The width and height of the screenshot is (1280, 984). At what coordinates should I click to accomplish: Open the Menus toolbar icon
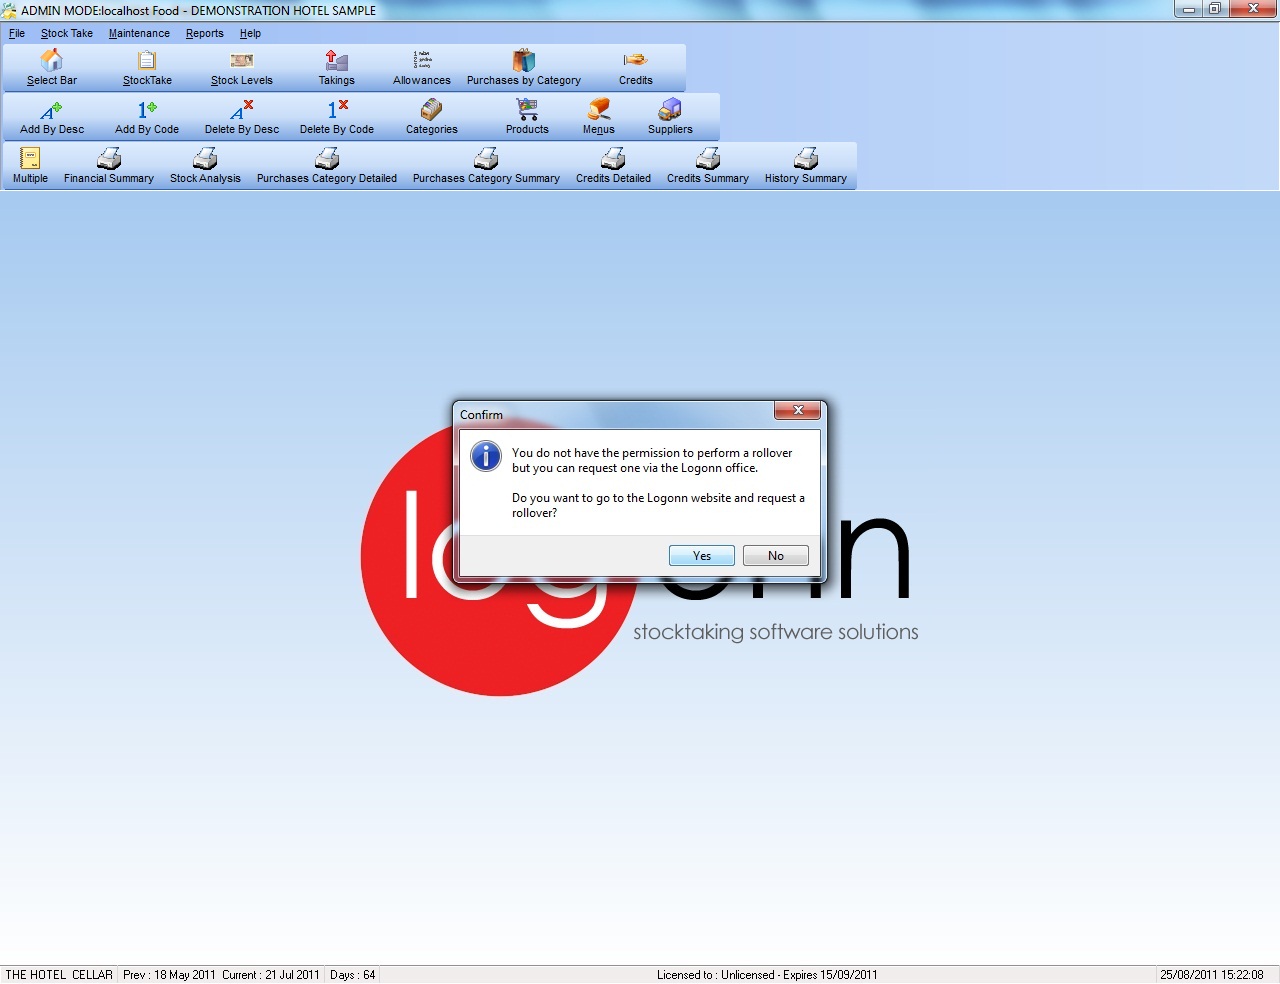tap(599, 117)
